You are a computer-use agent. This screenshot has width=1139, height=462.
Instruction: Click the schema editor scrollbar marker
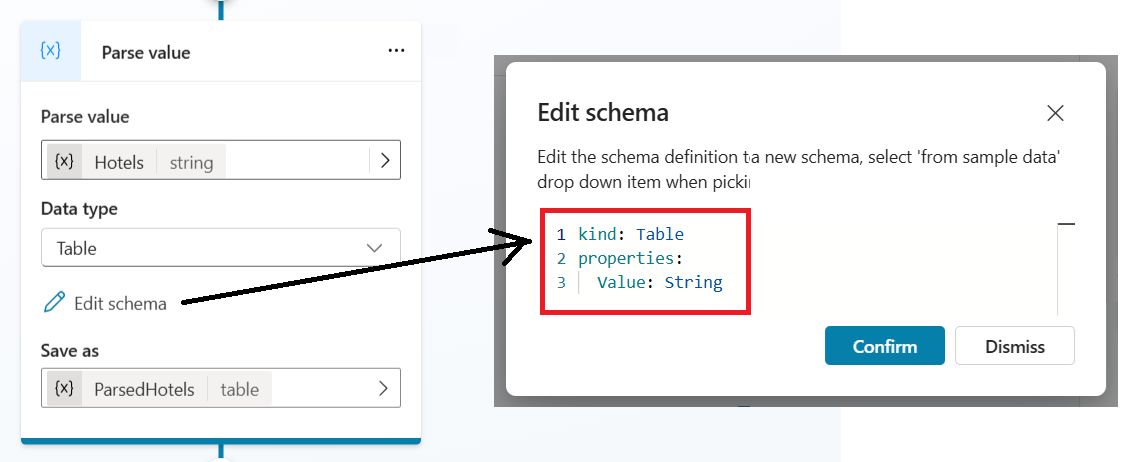click(1066, 225)
